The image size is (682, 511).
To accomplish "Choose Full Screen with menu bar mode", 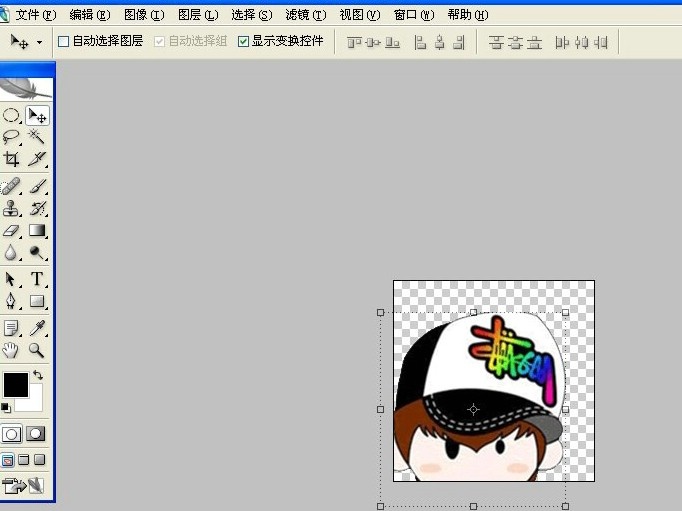I will pos(24,460).
